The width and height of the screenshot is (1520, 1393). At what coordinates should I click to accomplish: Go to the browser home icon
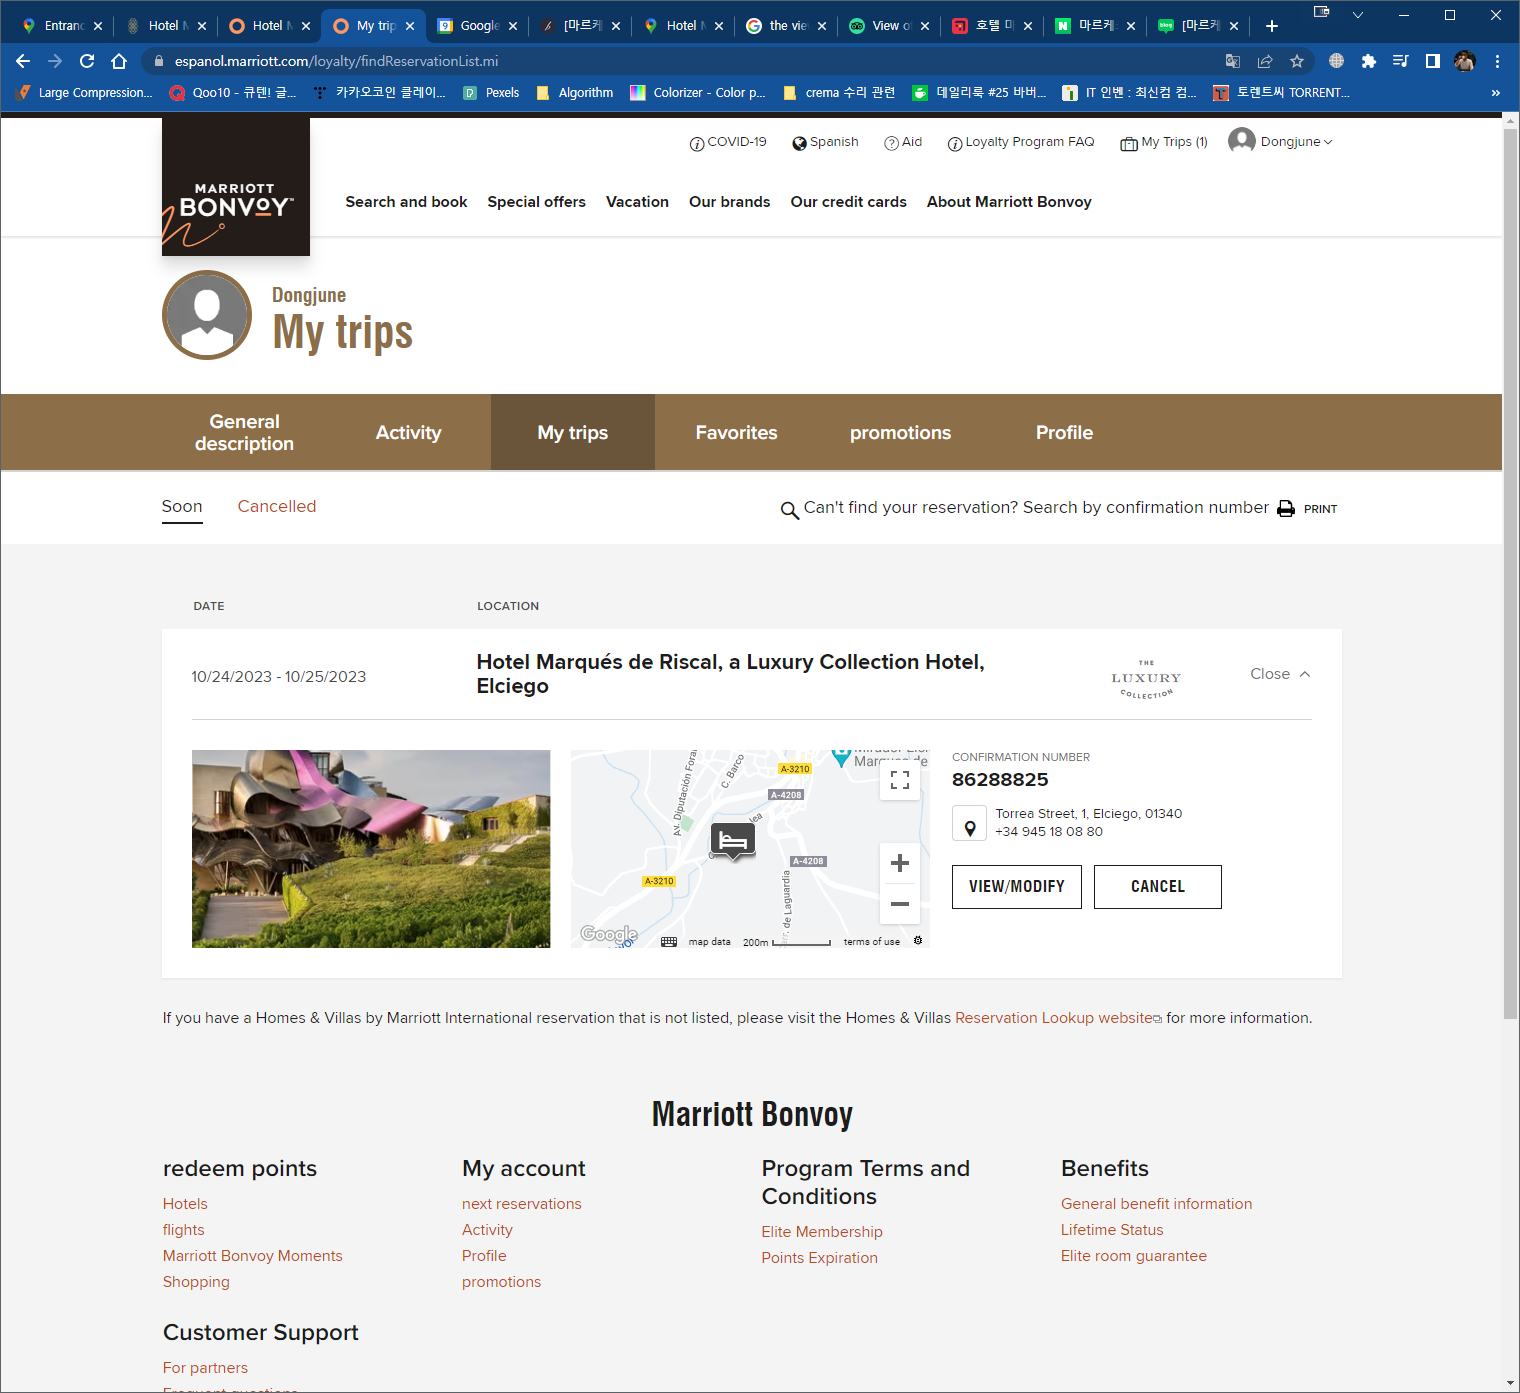(x=119, y=61)
